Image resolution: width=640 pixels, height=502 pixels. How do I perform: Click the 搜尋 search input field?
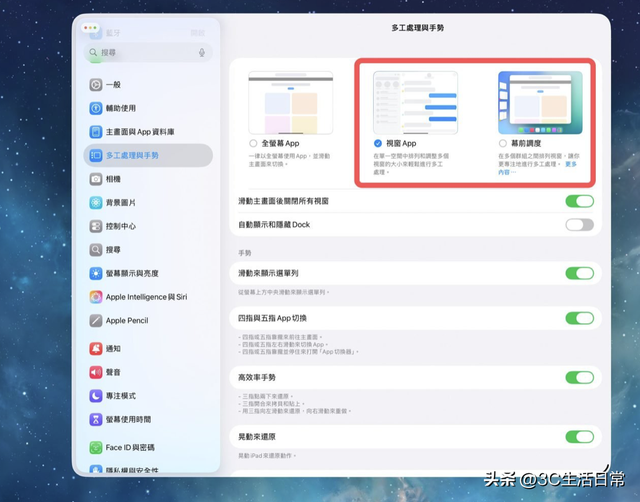[x=148, y=53]
